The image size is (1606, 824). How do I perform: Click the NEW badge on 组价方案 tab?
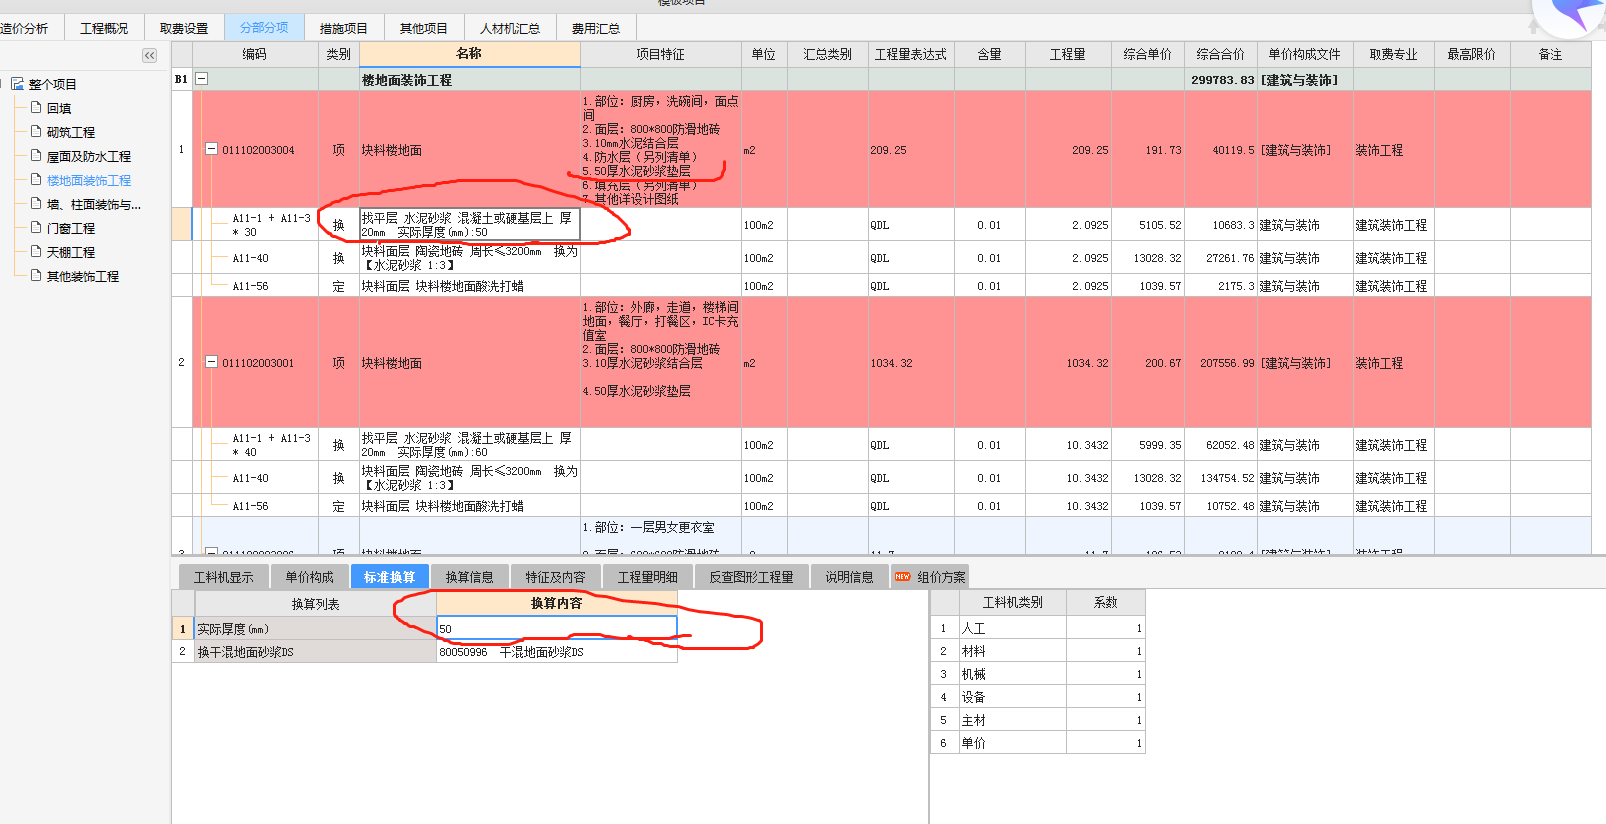(x=903, y=577)
